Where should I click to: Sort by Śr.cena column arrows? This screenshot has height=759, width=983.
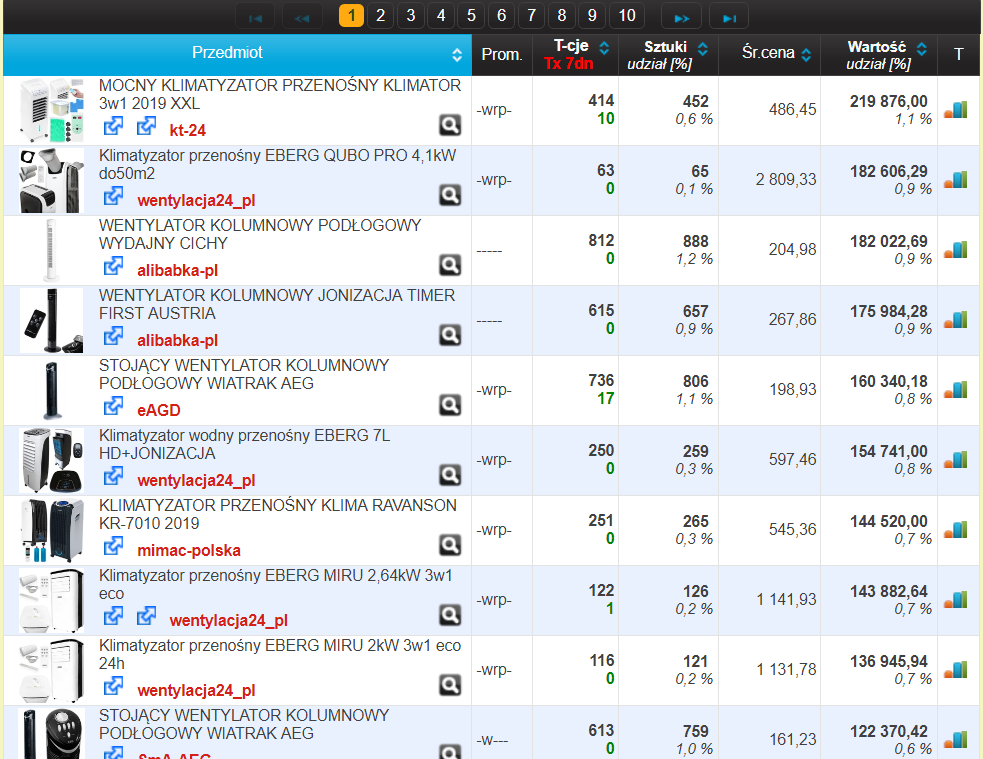click(x=806, y=55)
